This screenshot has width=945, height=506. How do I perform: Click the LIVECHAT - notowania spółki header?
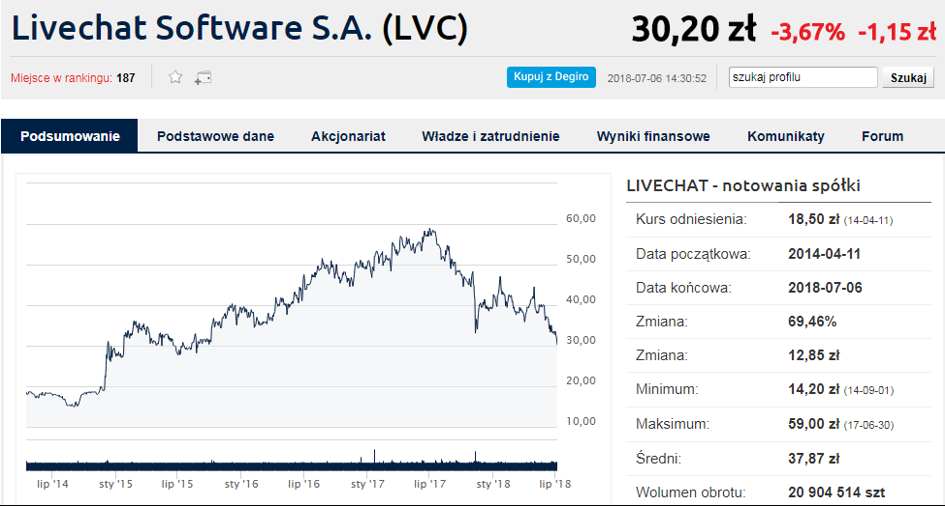pos(743,186)
